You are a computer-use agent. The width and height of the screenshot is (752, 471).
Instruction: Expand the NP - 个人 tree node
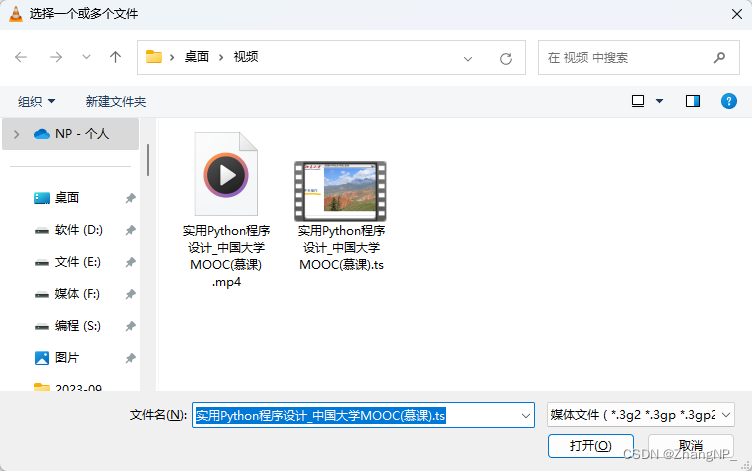(16, 134)
